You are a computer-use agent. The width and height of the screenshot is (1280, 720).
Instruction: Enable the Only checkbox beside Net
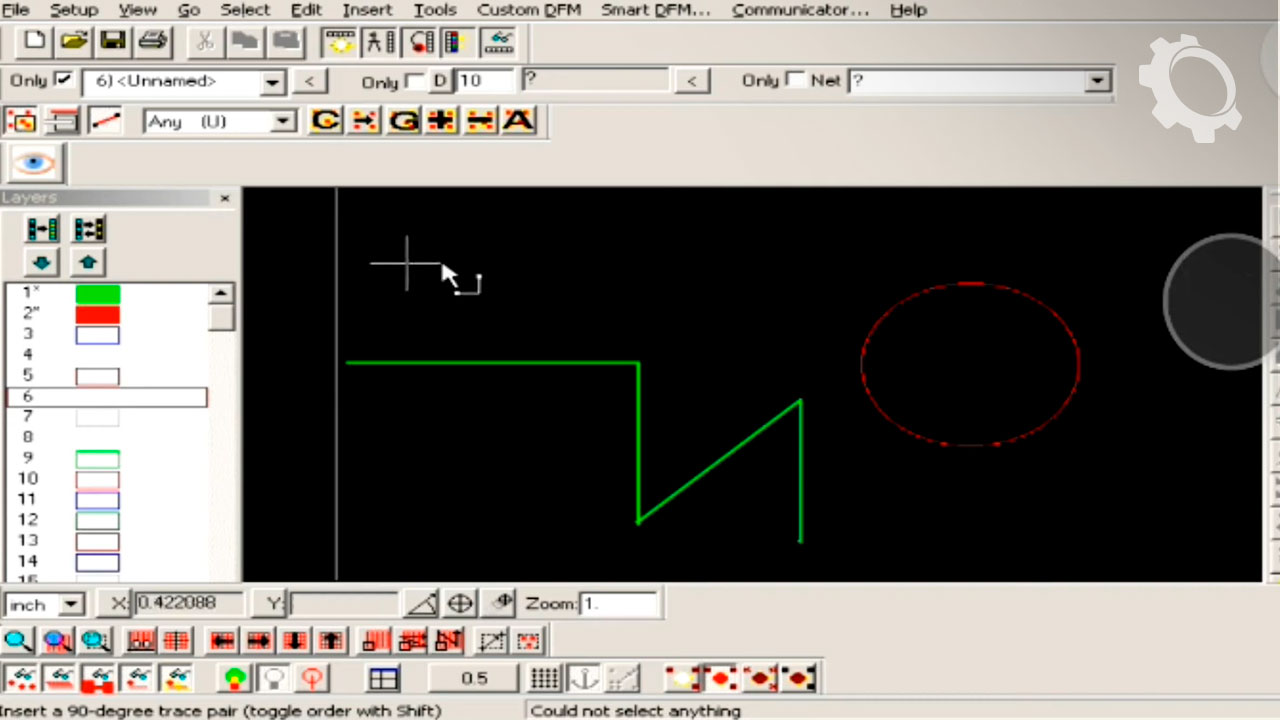(796, 80)
